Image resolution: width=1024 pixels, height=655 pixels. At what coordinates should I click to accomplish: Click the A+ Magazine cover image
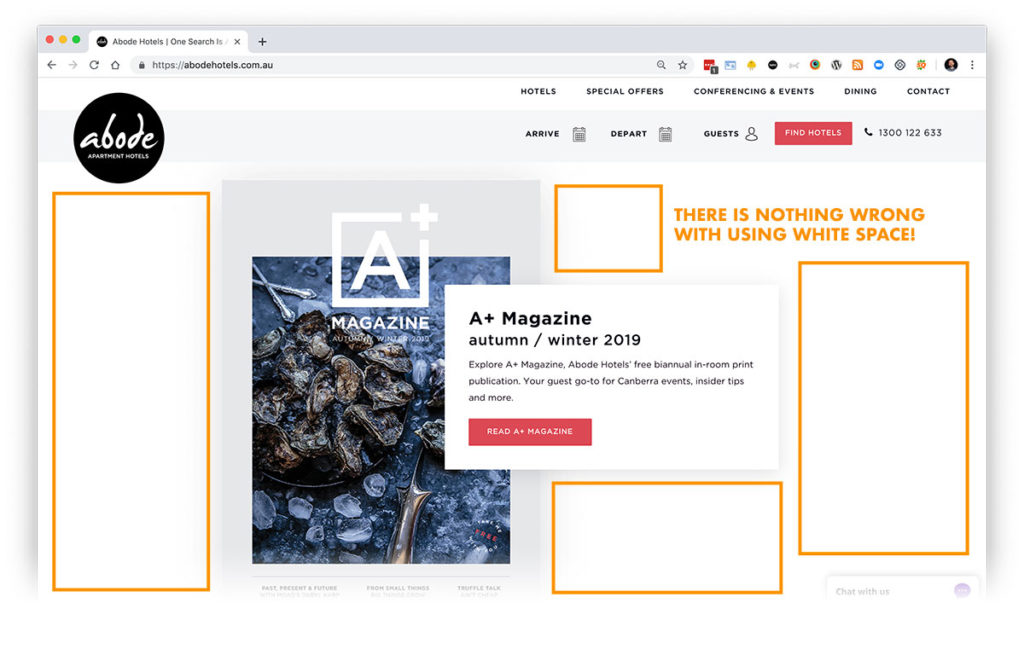[381, 409]
